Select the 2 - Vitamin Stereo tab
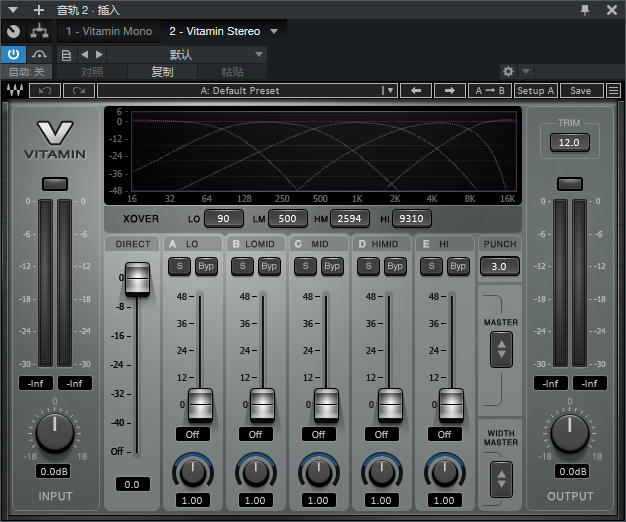 point(214,31)
